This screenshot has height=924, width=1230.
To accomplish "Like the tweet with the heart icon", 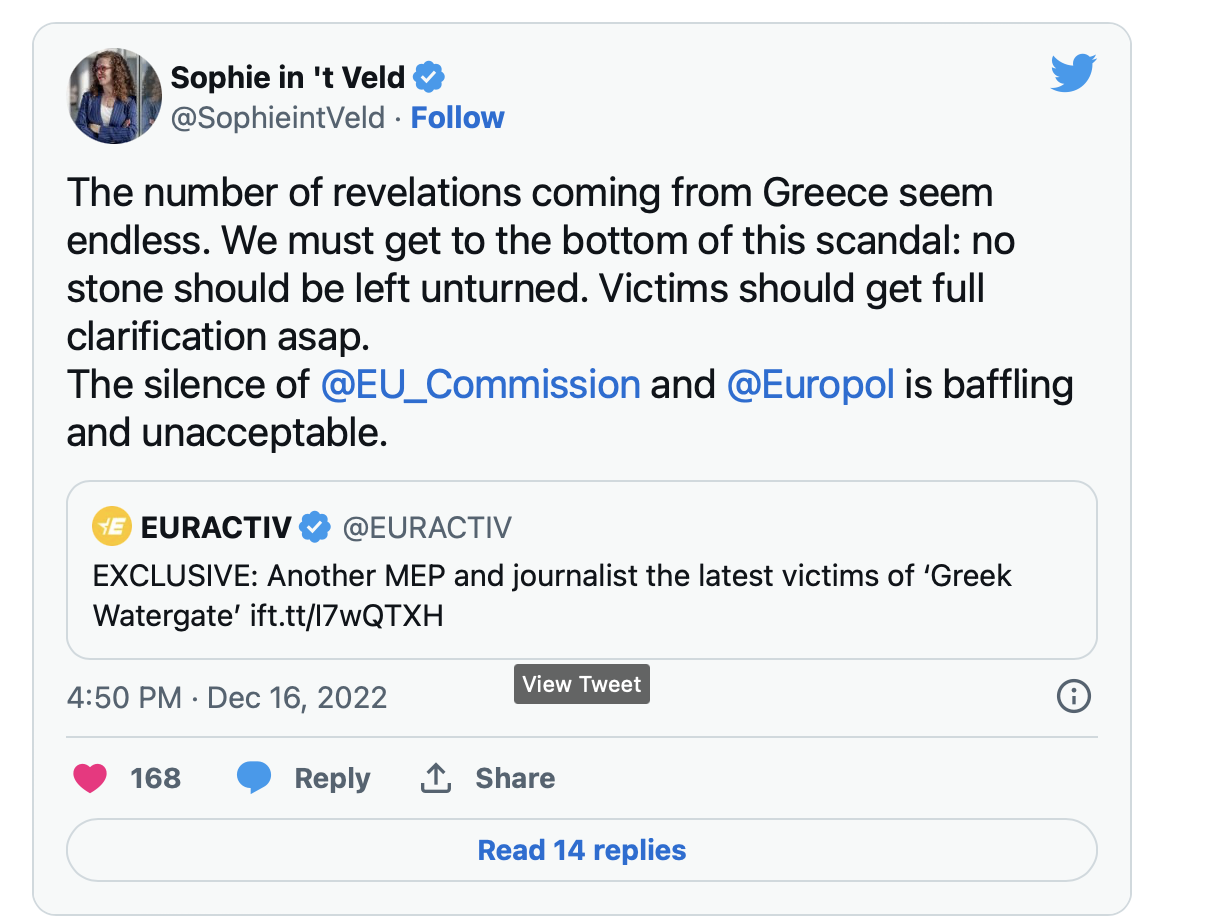I will click(x=91, y=778).
